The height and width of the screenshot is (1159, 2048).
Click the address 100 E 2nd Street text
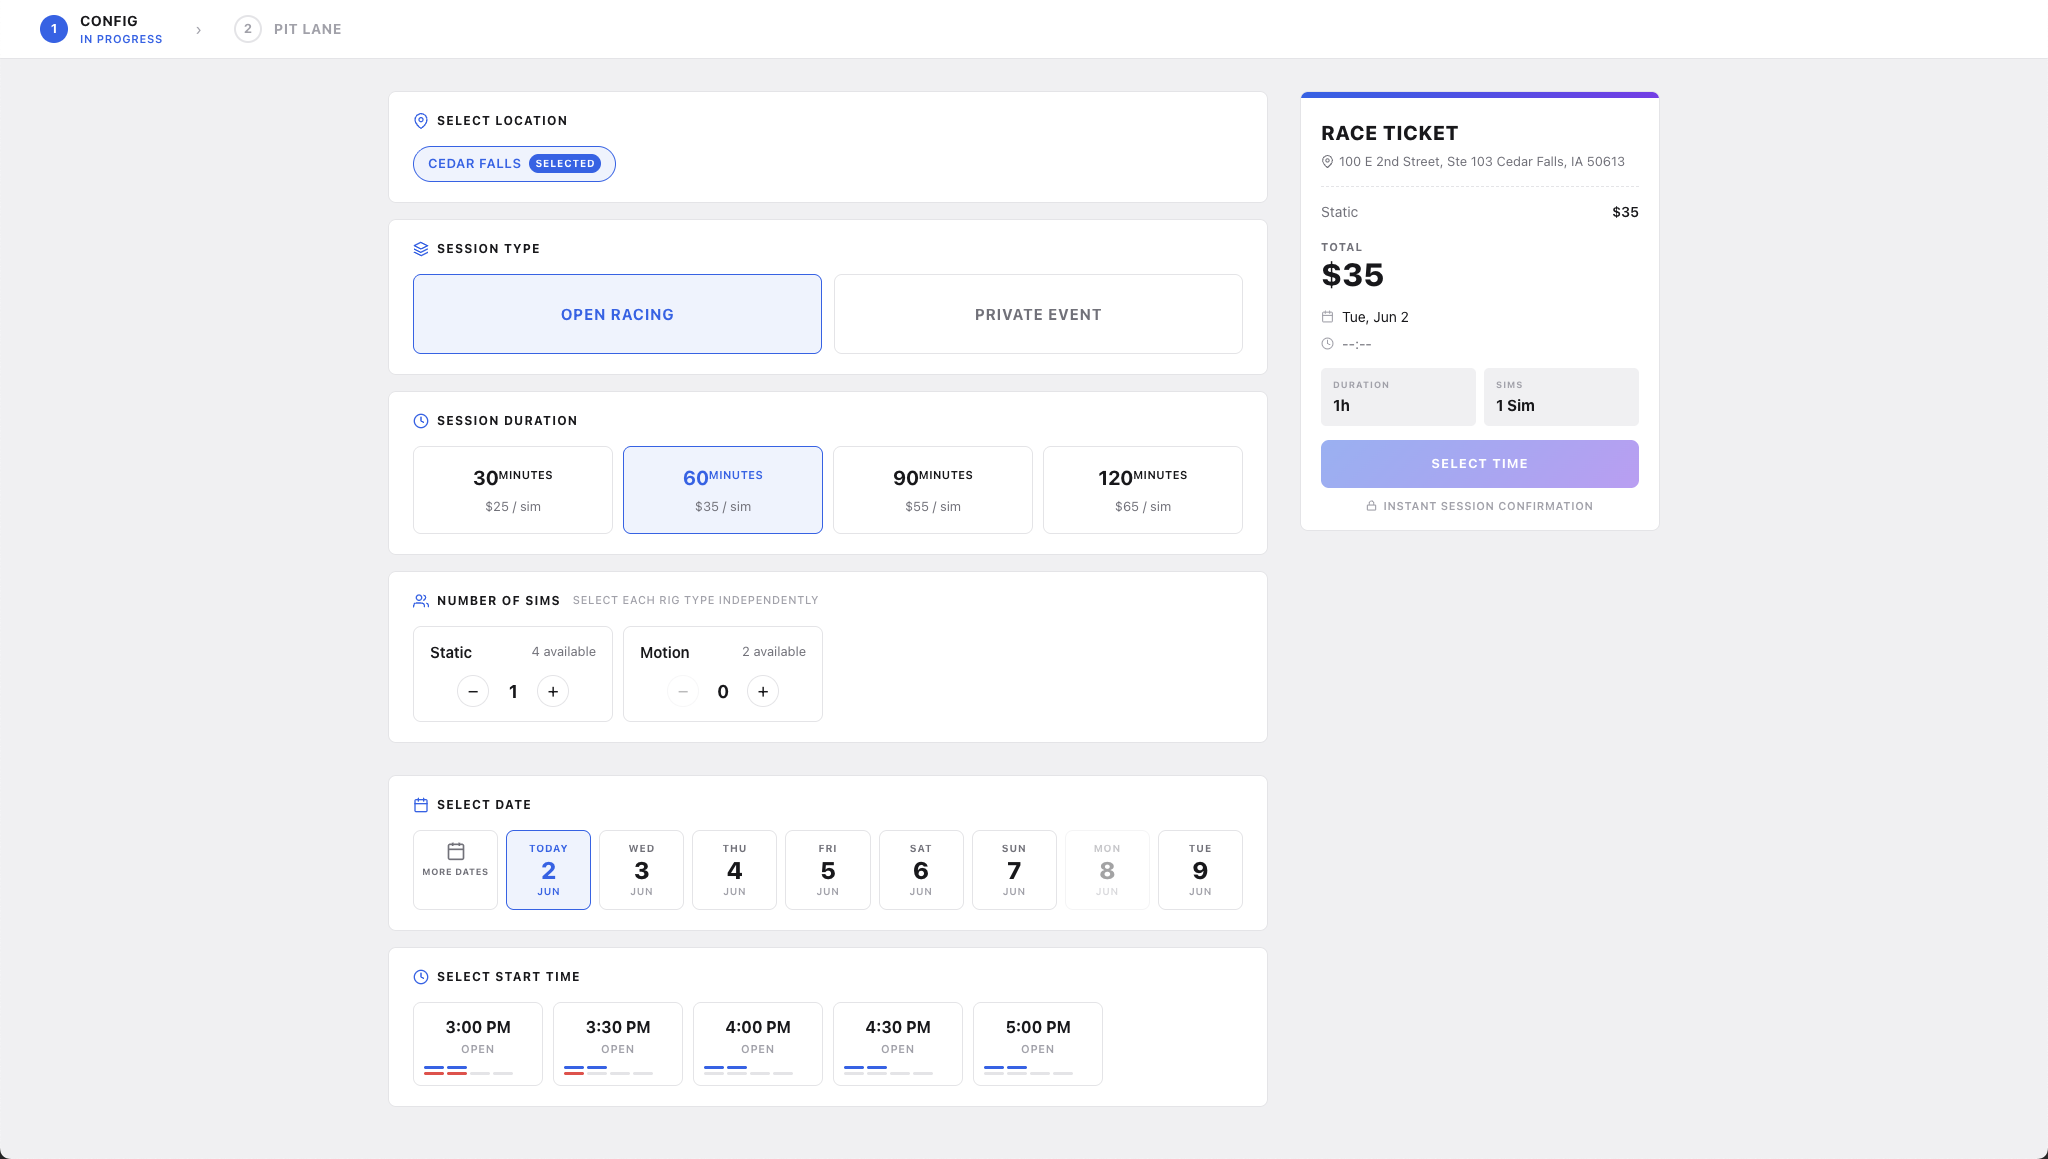click(x=1482, y=162)
